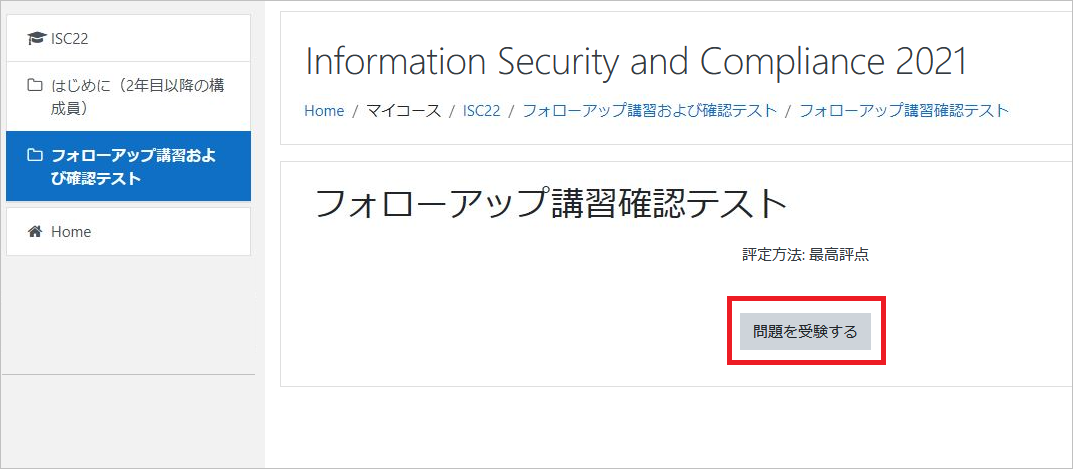Click the 評定方法: 最高評点 text
The width and height of the screenshot is (1073, 469).
(x=805, y=255)
